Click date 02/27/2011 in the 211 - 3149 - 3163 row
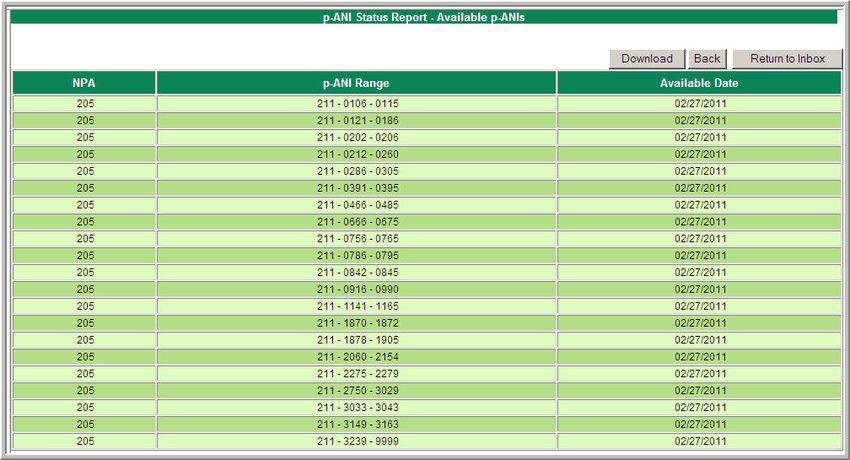This screenshot has height=460, width=850. [700, 424]
